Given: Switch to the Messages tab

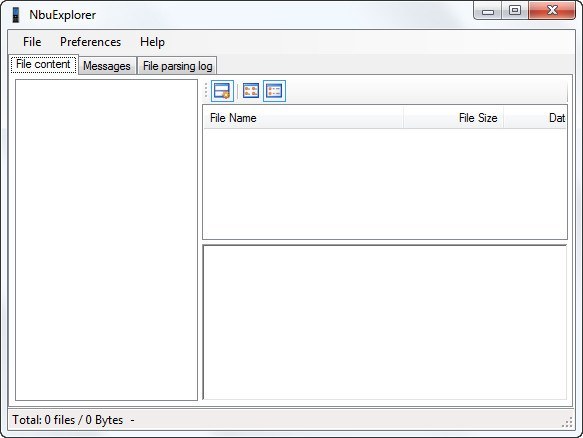Looking at the screenshot, I should [107, 66].
